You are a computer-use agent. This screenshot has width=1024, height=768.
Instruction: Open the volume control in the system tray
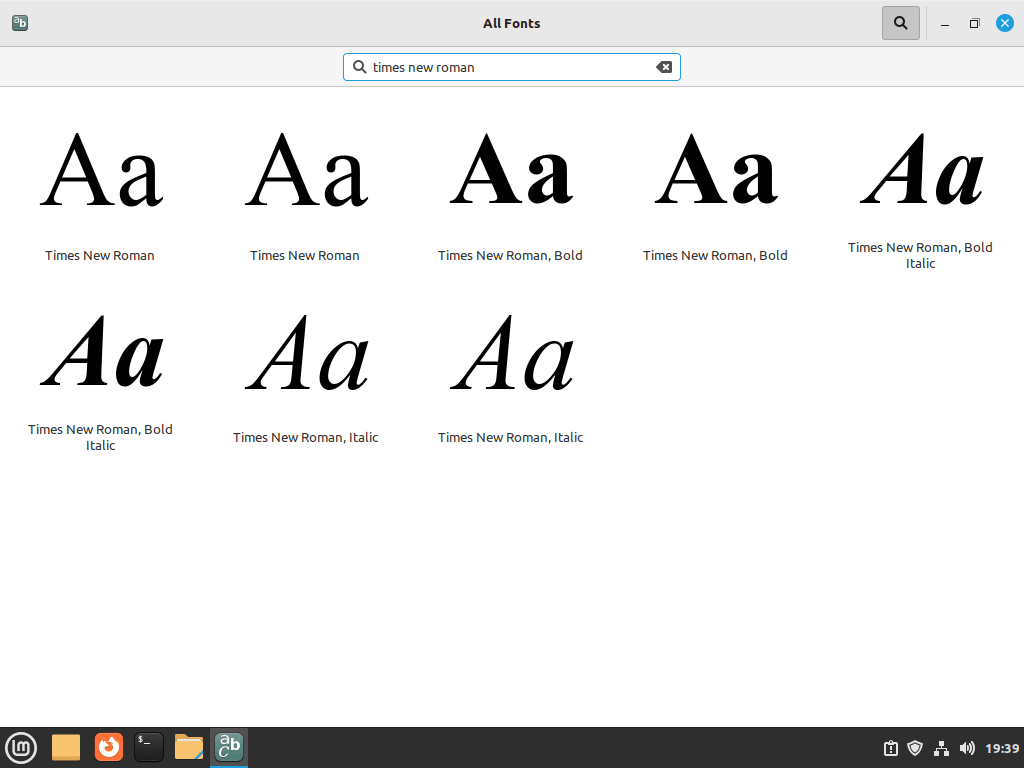(966, 747)
